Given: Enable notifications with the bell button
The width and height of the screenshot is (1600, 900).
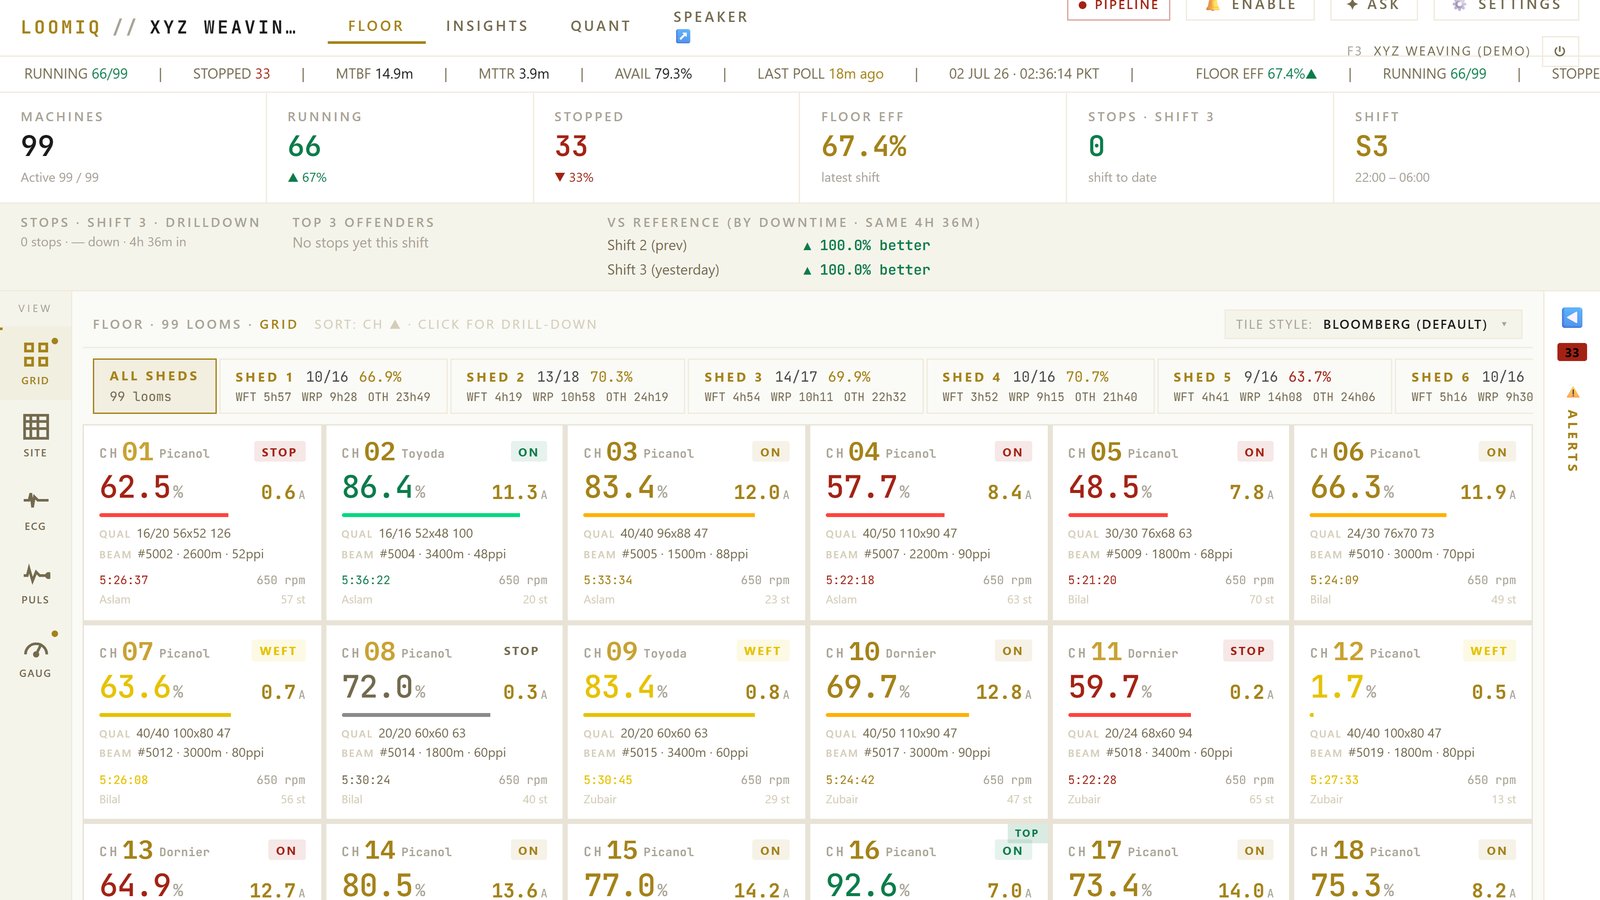Looking at the screenshot, I should pos(1250,5).
